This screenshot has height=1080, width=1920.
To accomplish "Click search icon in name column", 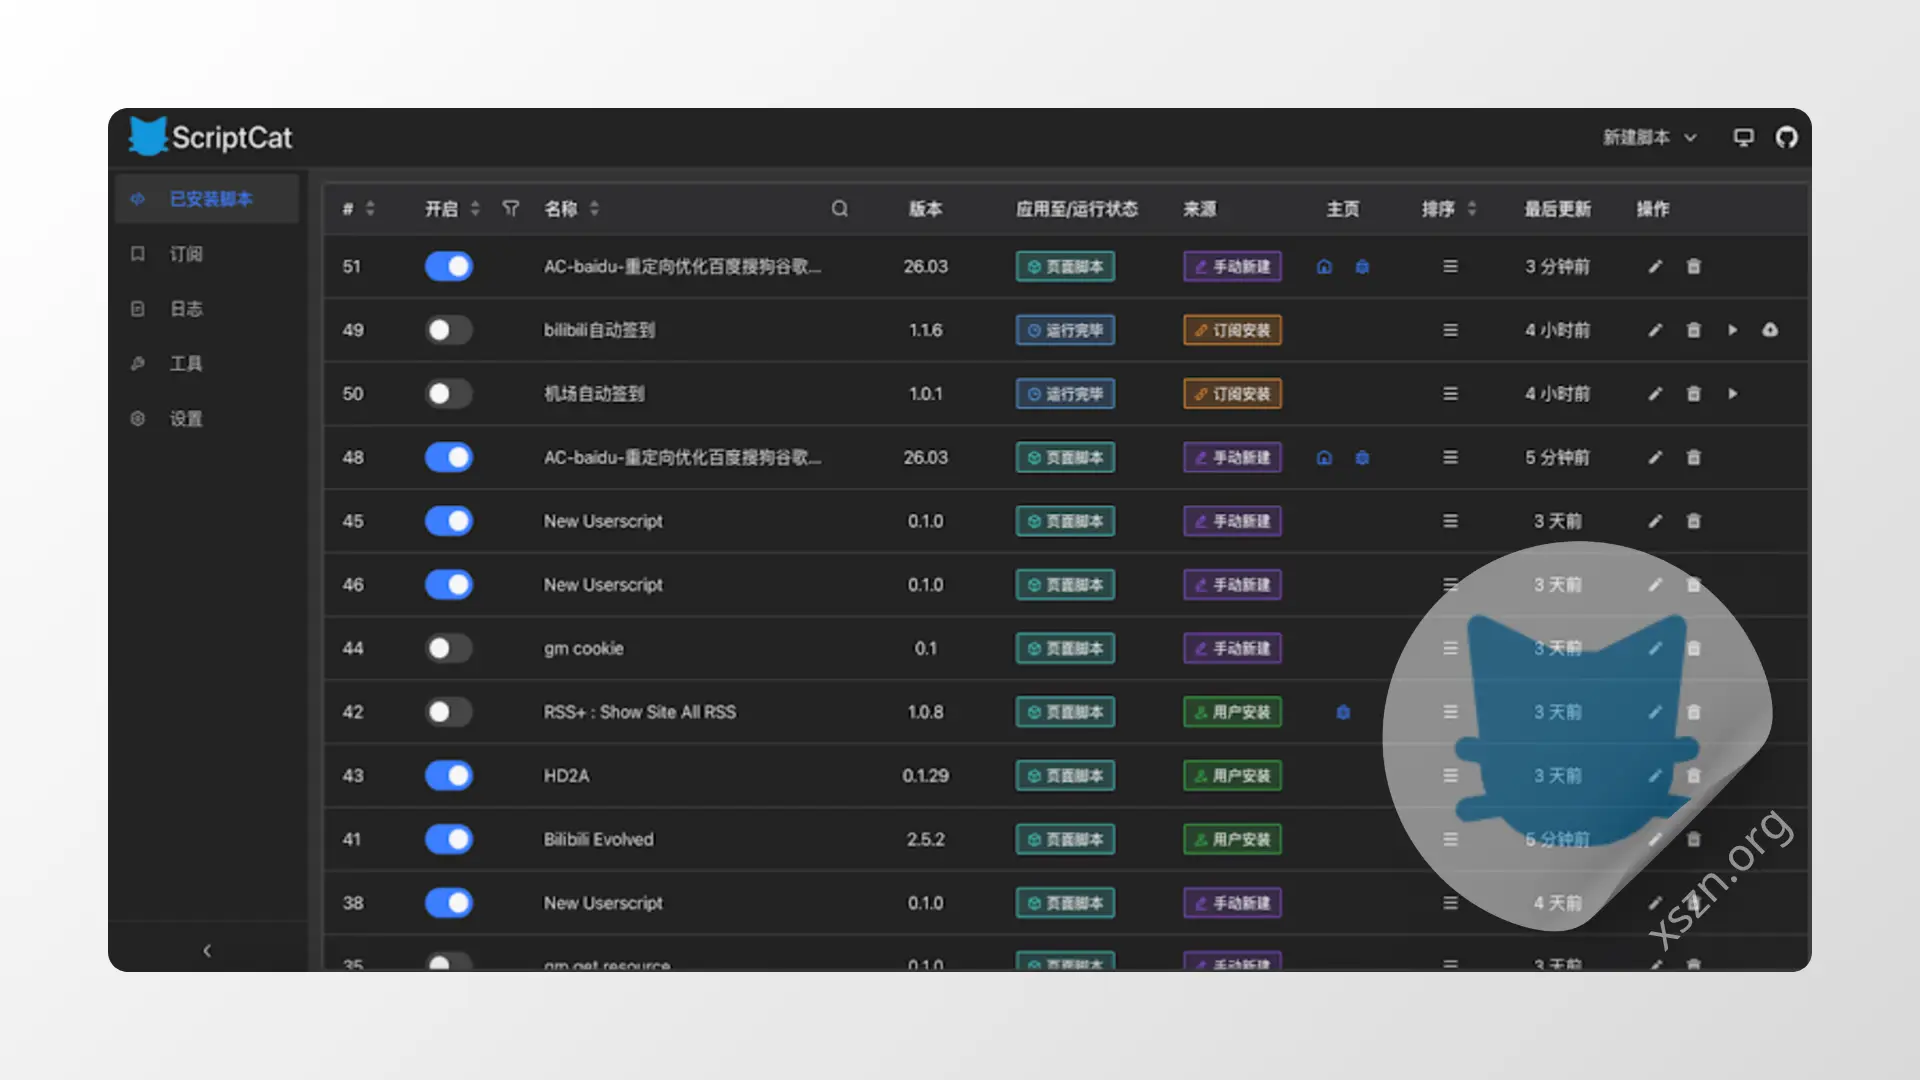I will tap(839, 208).
